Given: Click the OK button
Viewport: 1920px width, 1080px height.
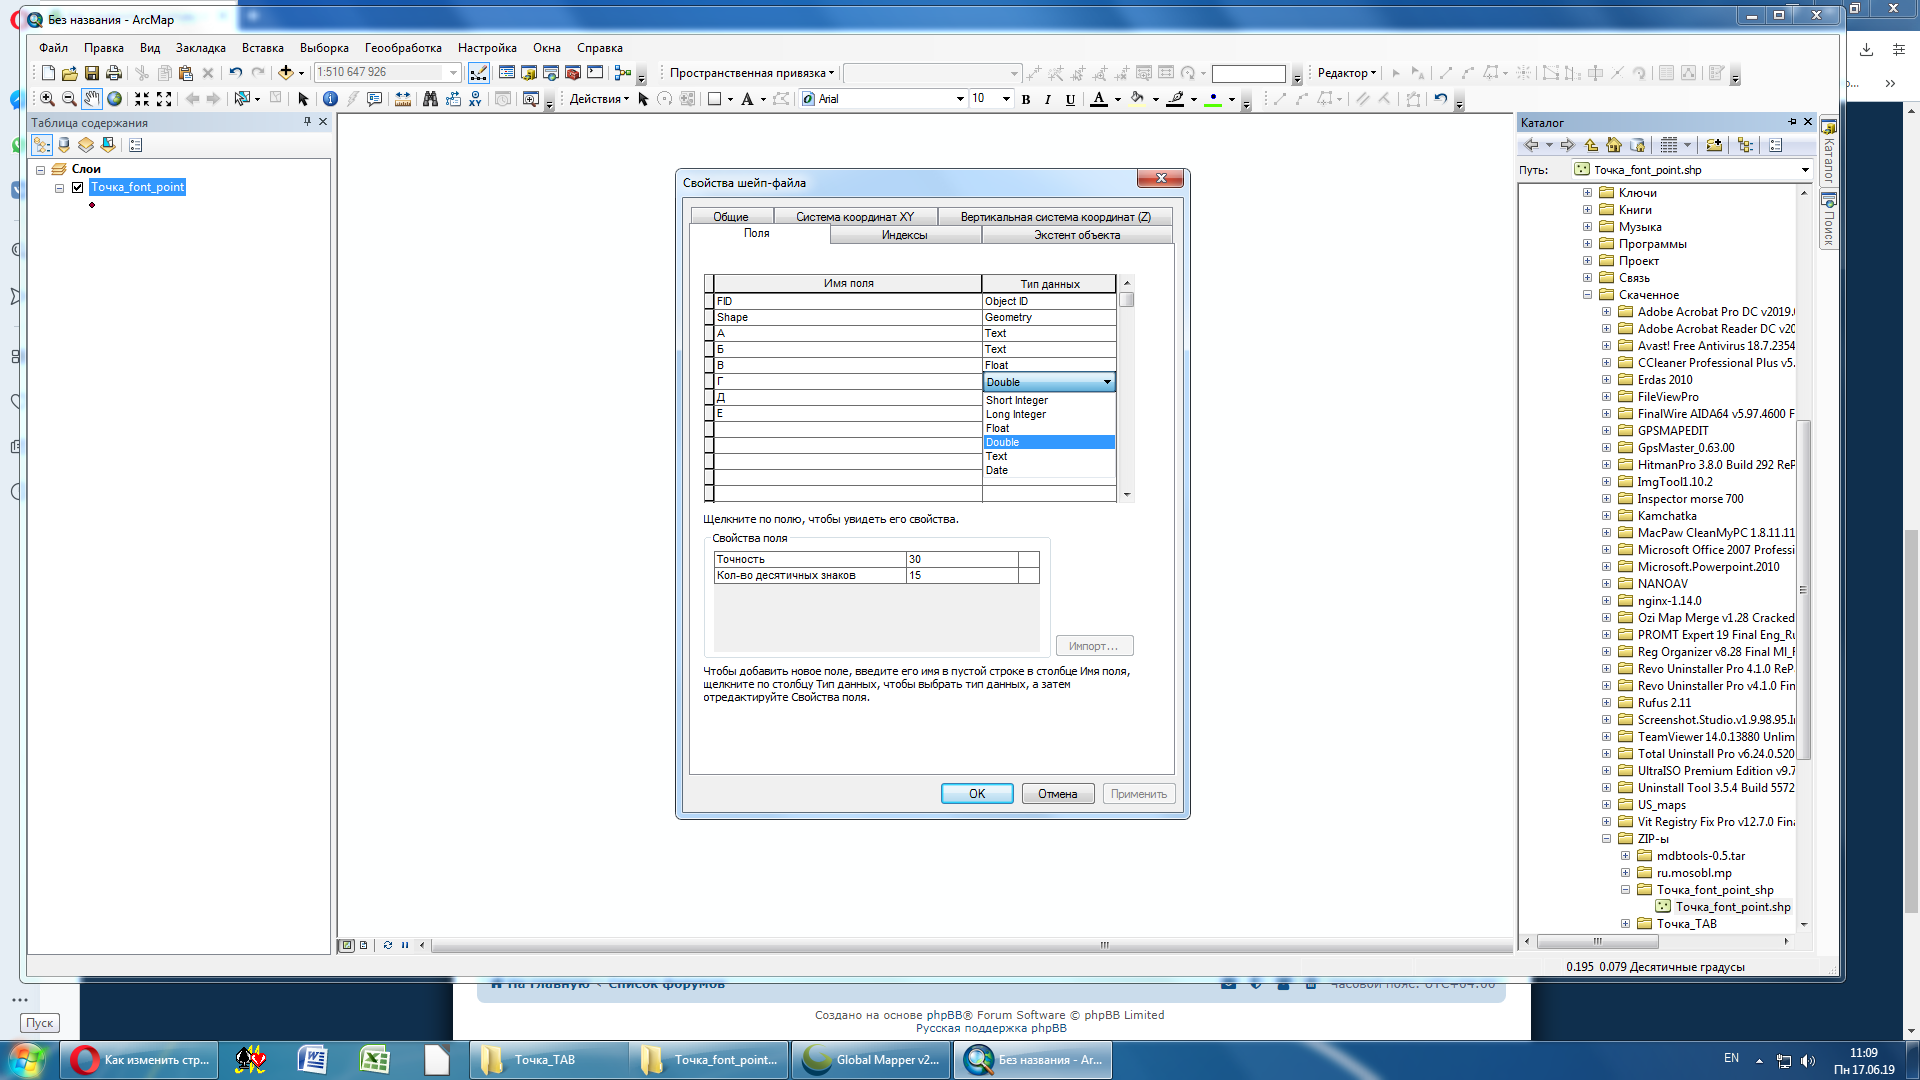Looking at the screenshot, I should (x=976, y=794).
